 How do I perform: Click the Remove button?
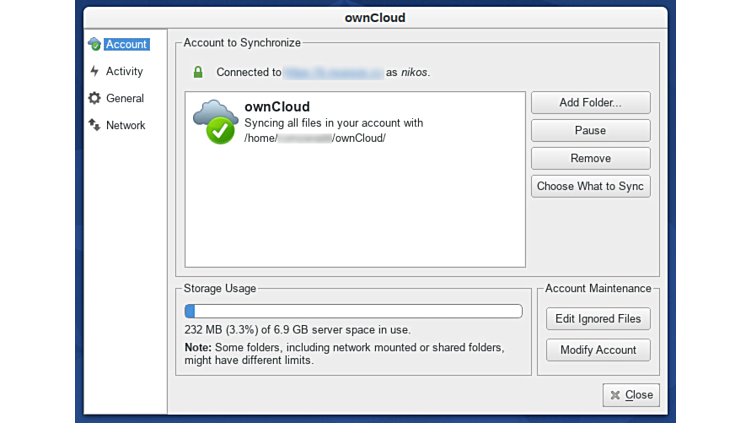tap(590, 158)
